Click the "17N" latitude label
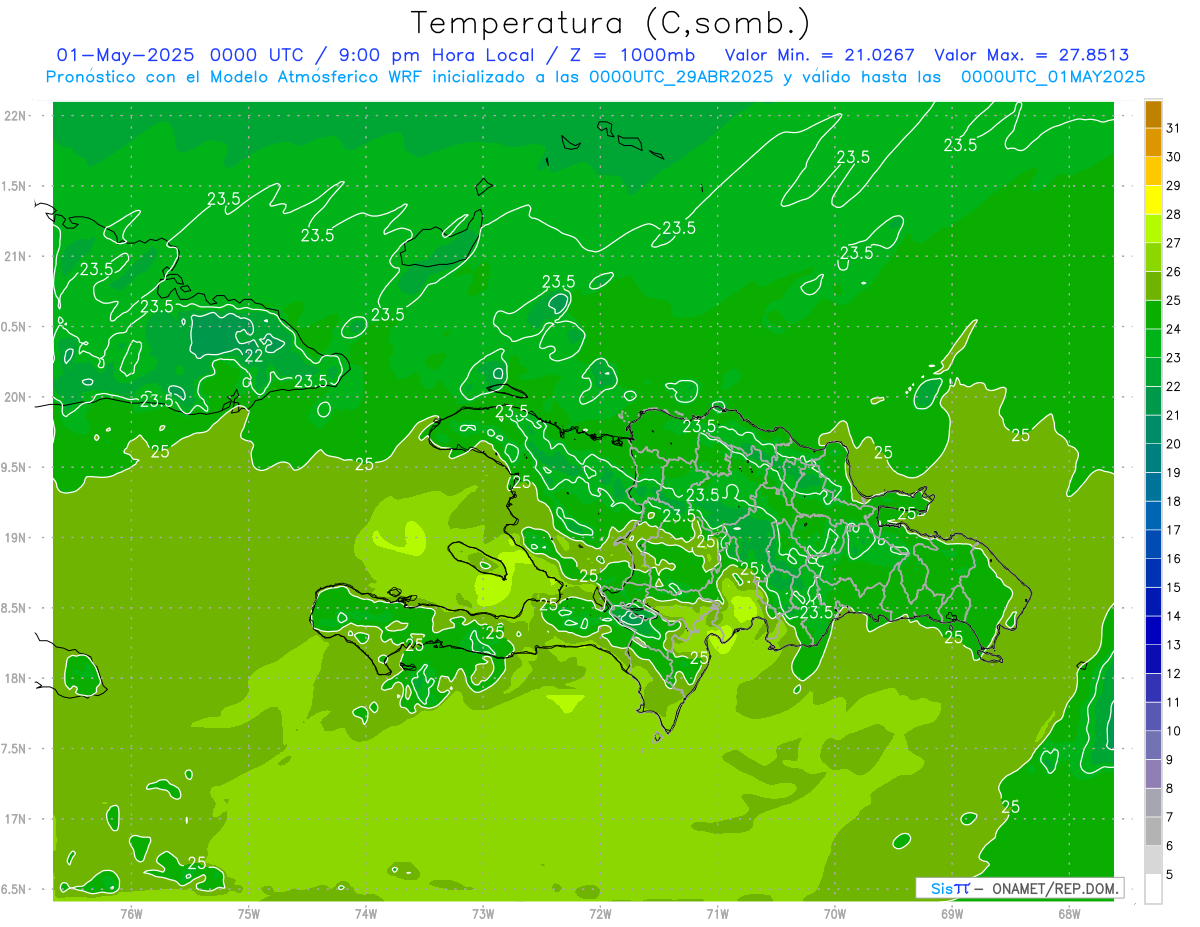Screen dimensions: 1200x927 pyautogui.click(x=16, y=819)
